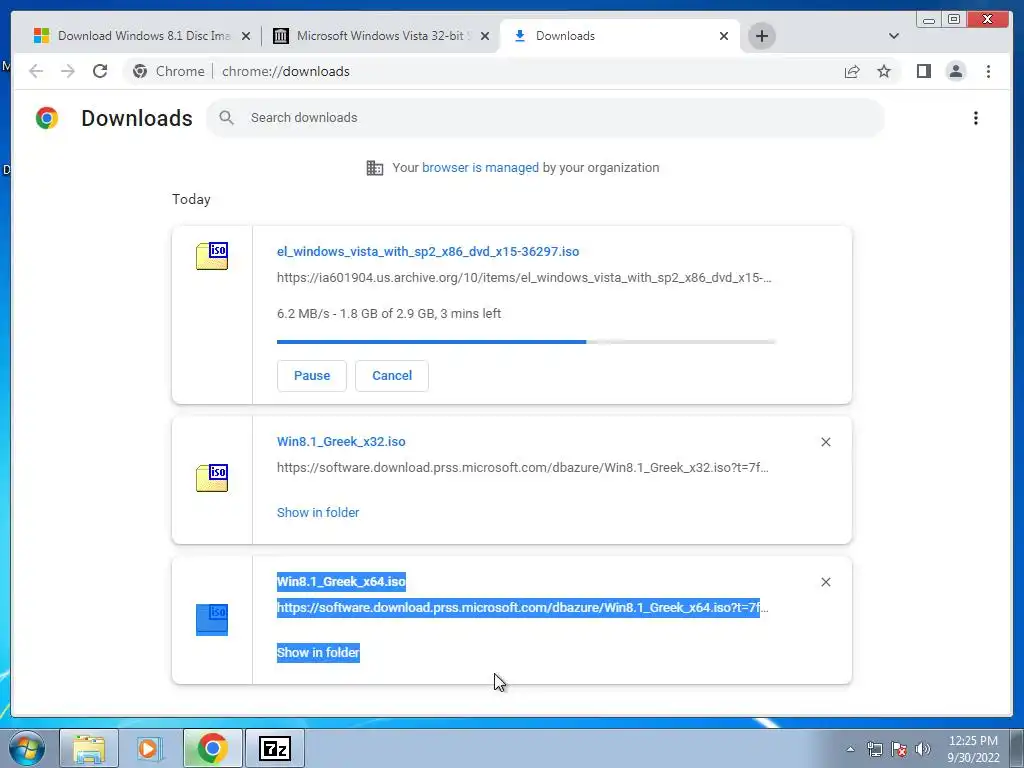Open the Win8.1_Greek_x32.iso file link
This screenshot has height=768, width=1024.
[341, 441]
